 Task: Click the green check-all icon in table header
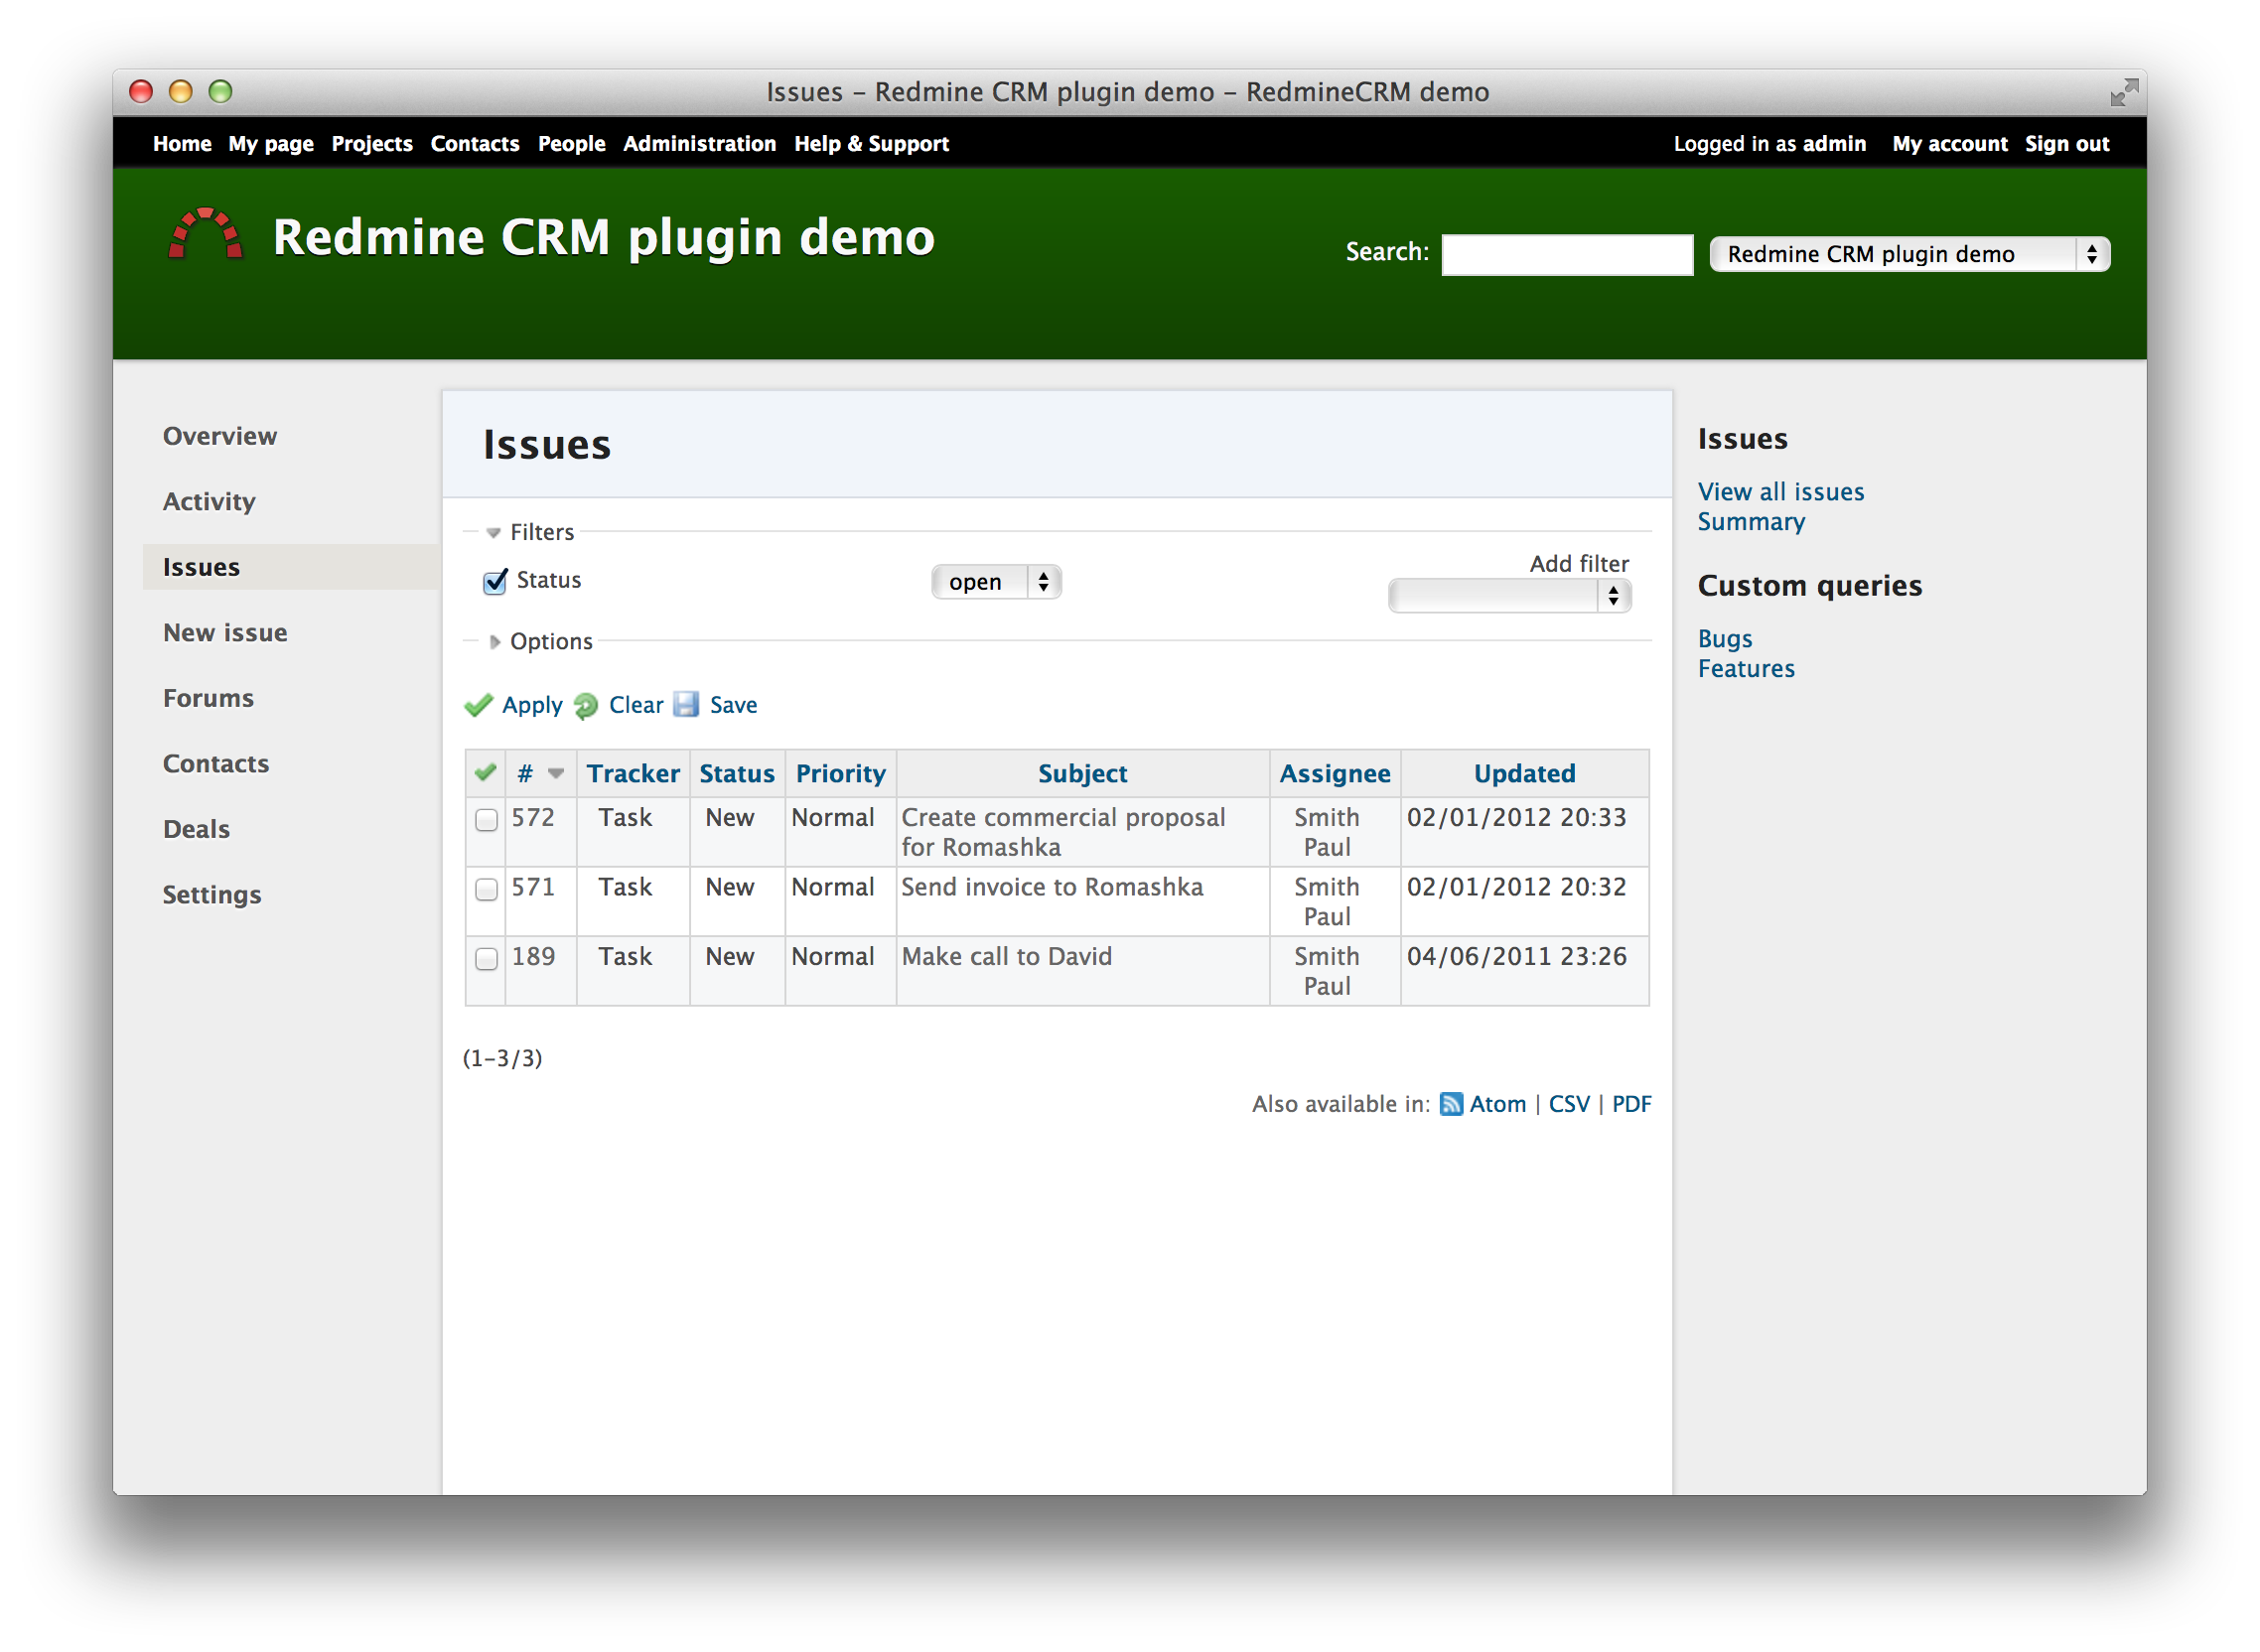pos(486,773)
